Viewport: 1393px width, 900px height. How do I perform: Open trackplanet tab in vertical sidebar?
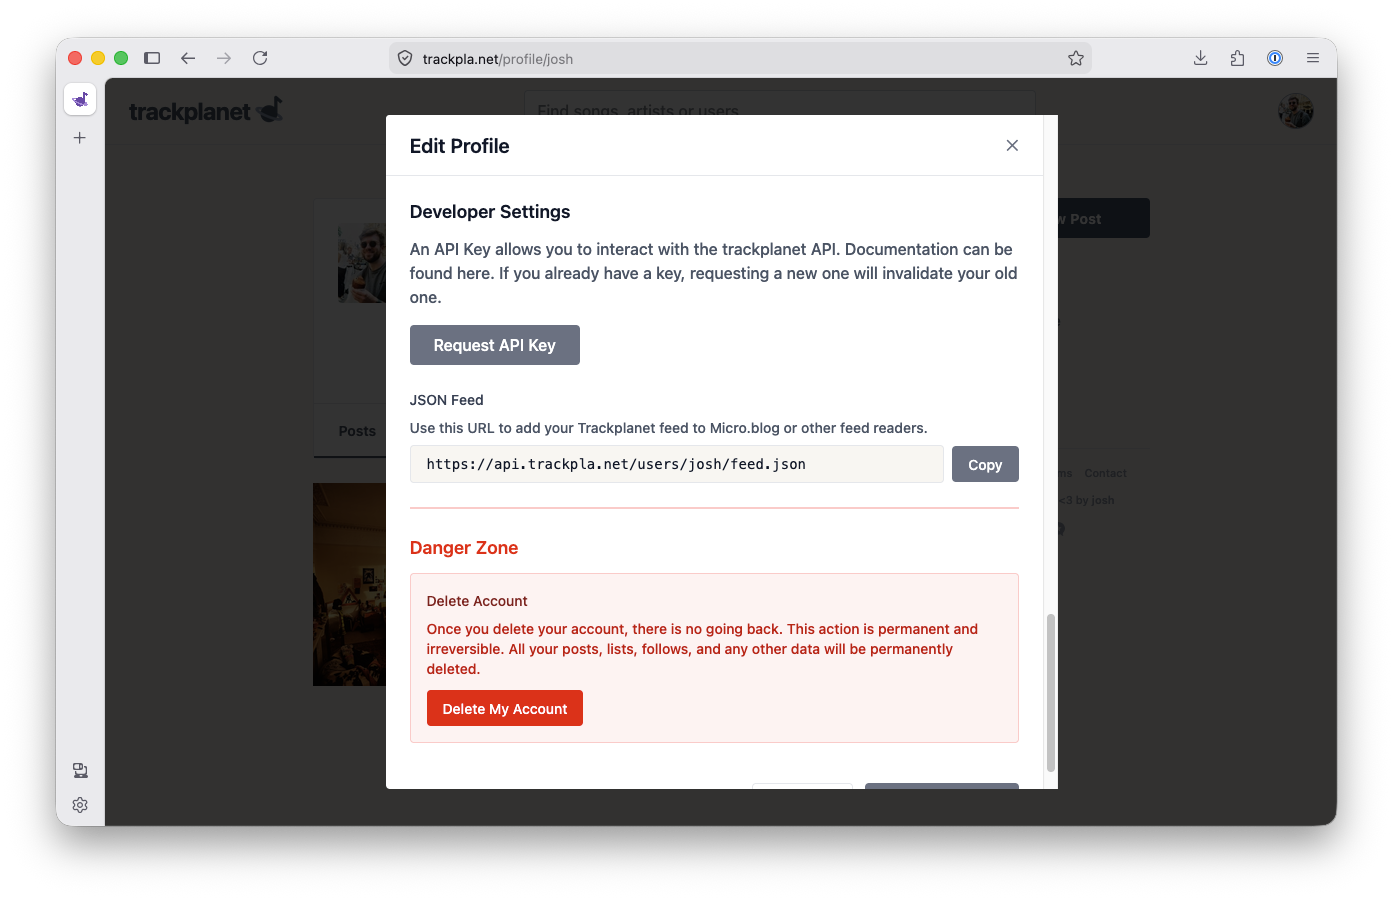click(80, 99)
